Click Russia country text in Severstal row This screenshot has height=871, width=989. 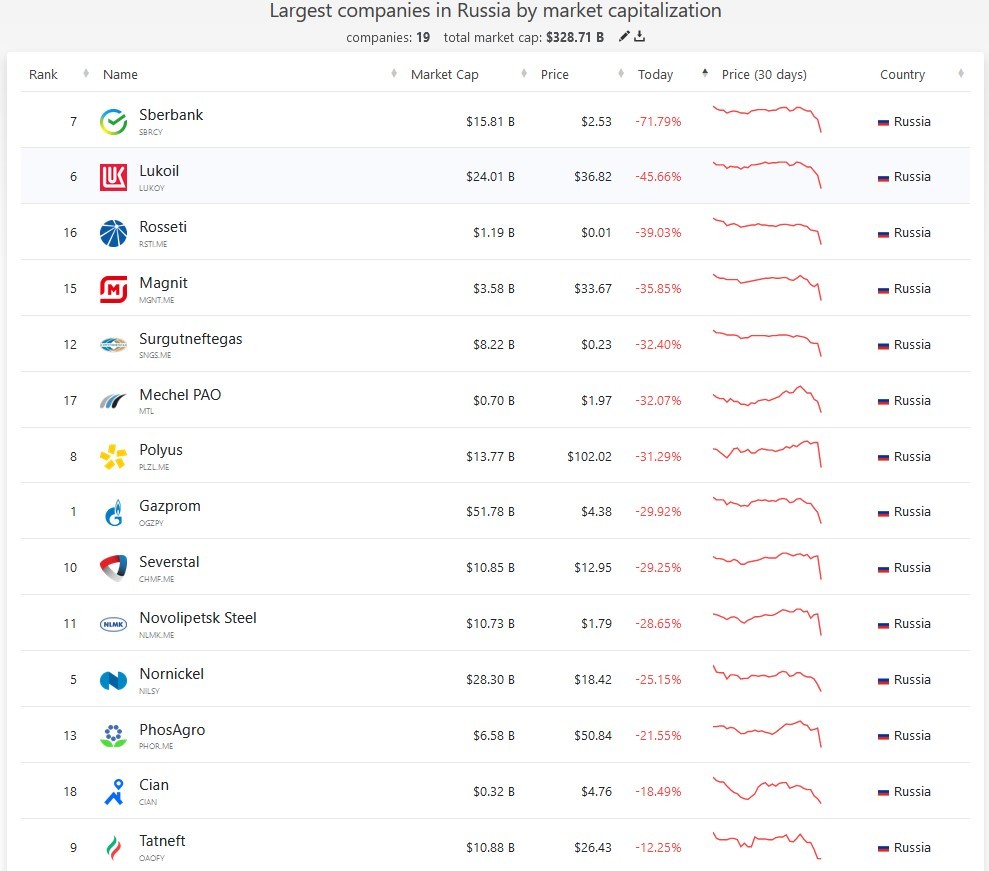point(912,568)
